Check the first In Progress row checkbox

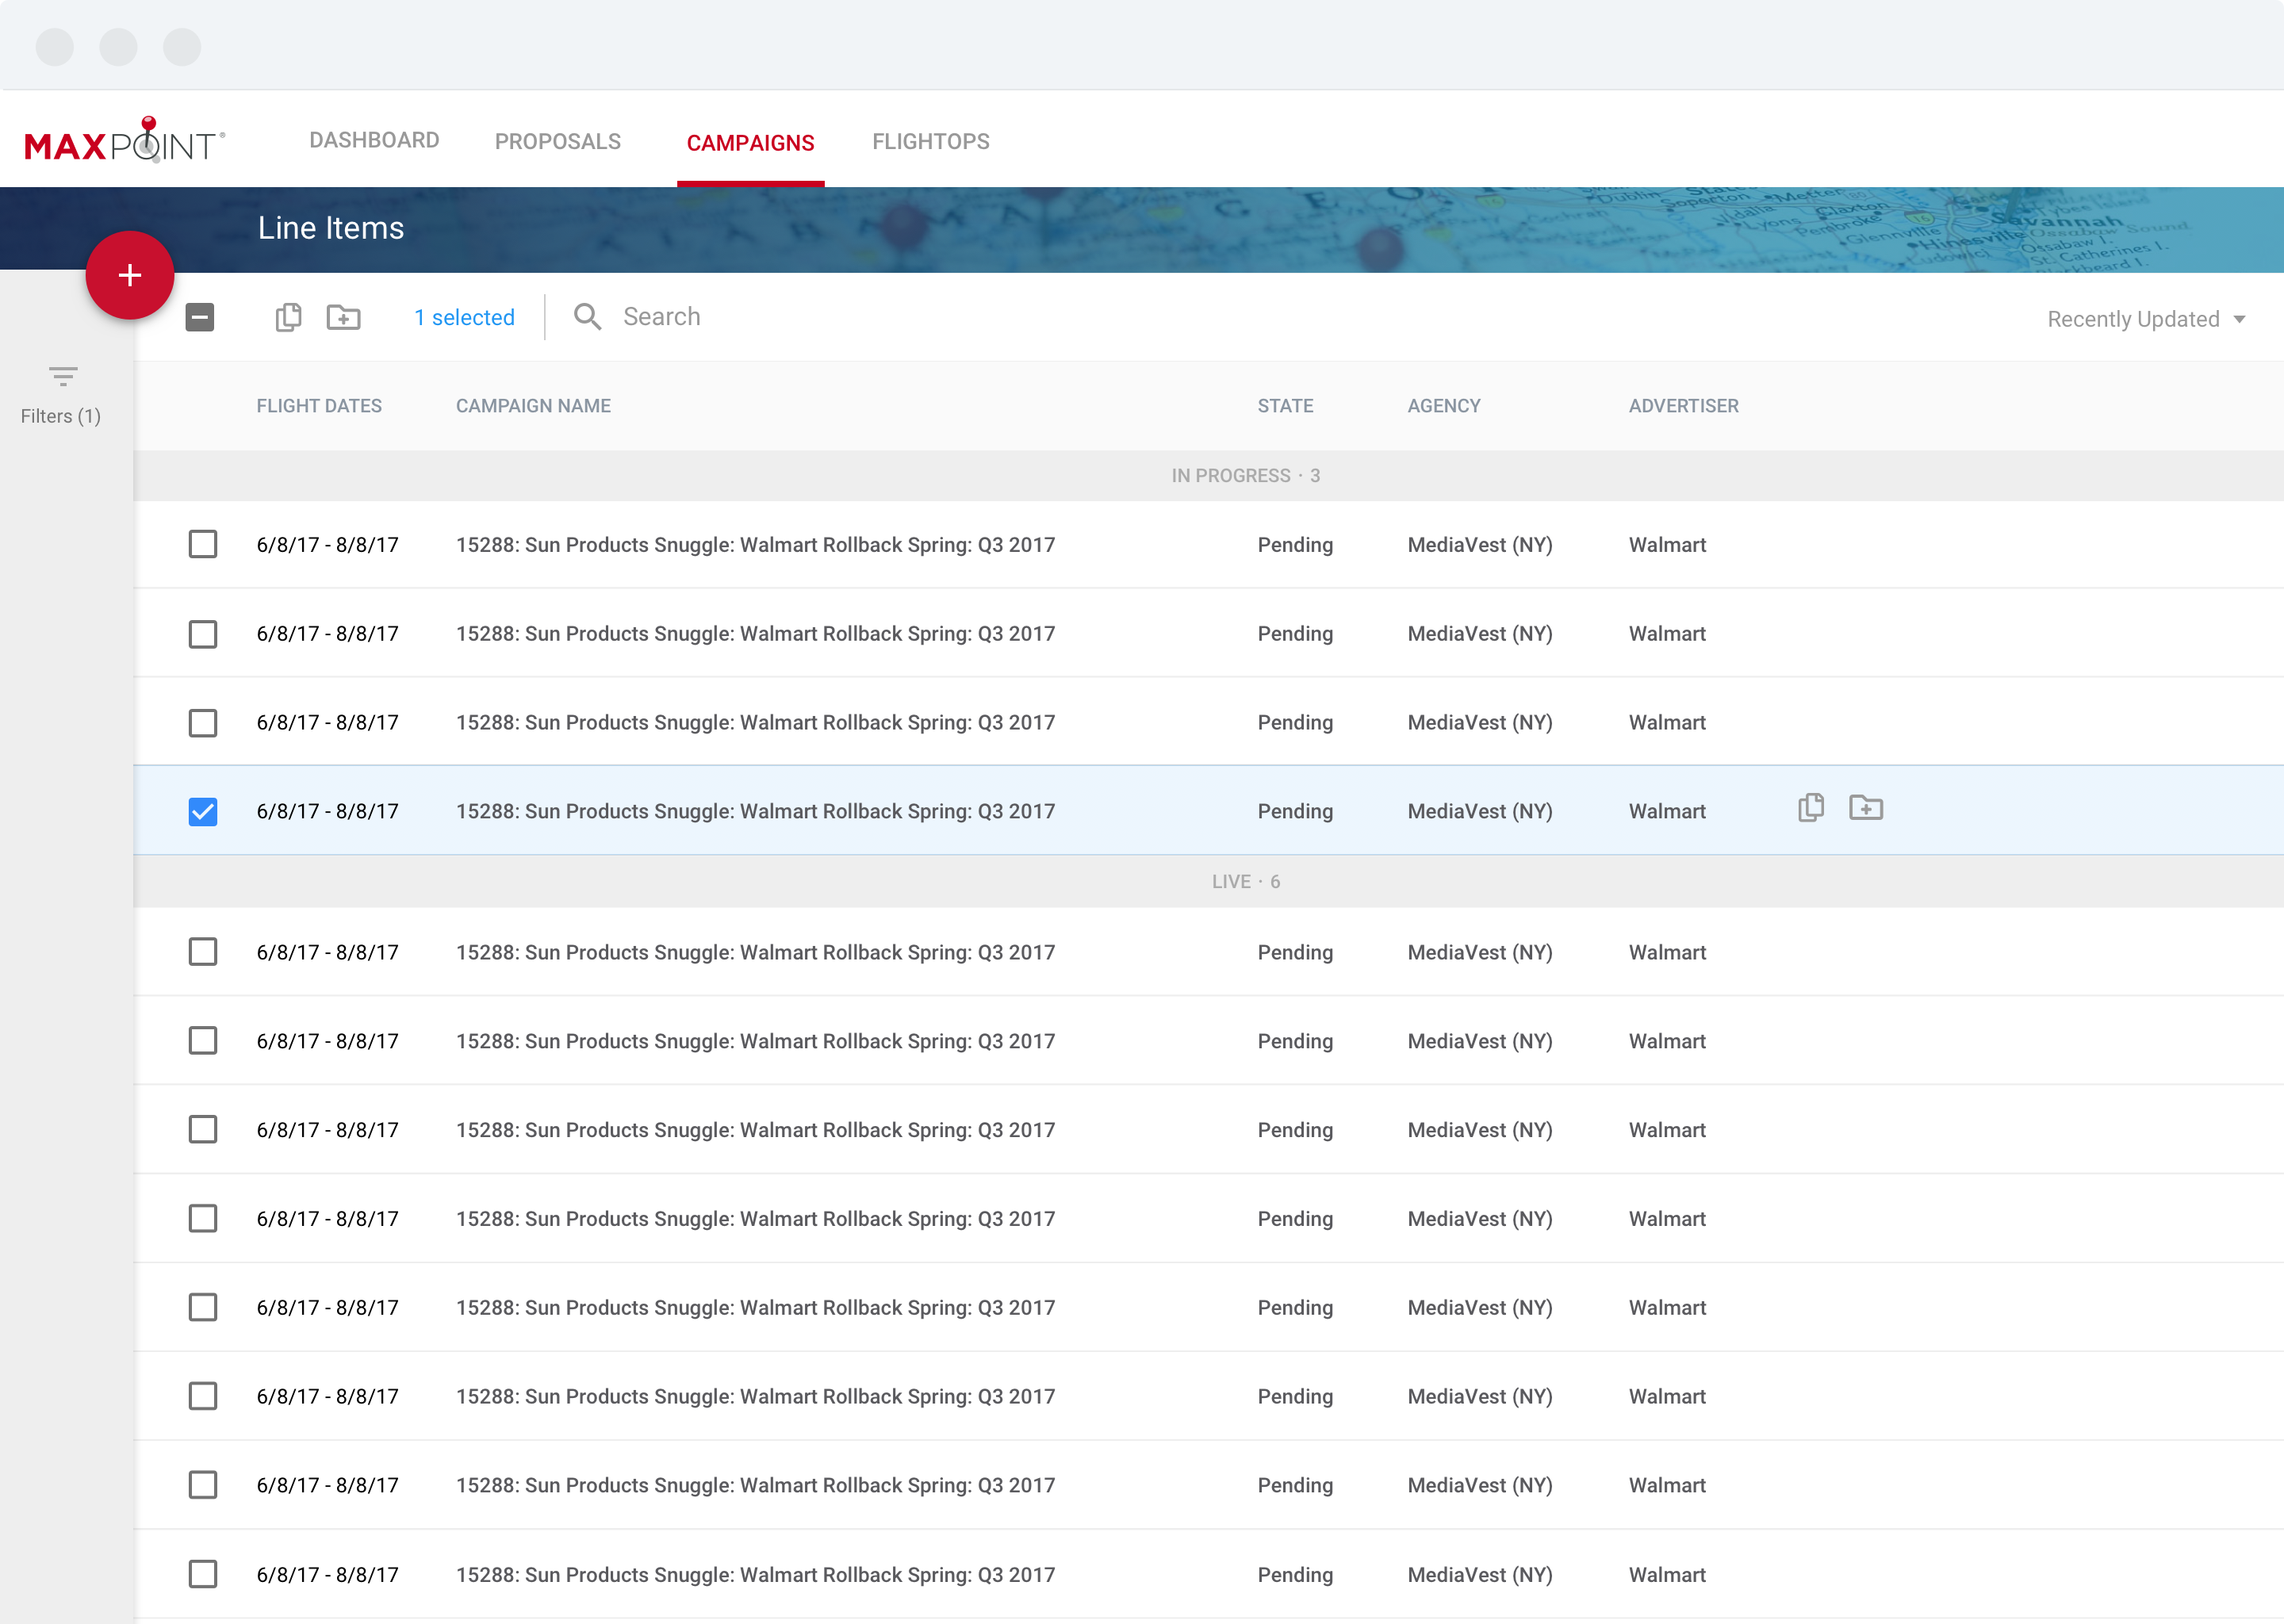click(203, 544)
